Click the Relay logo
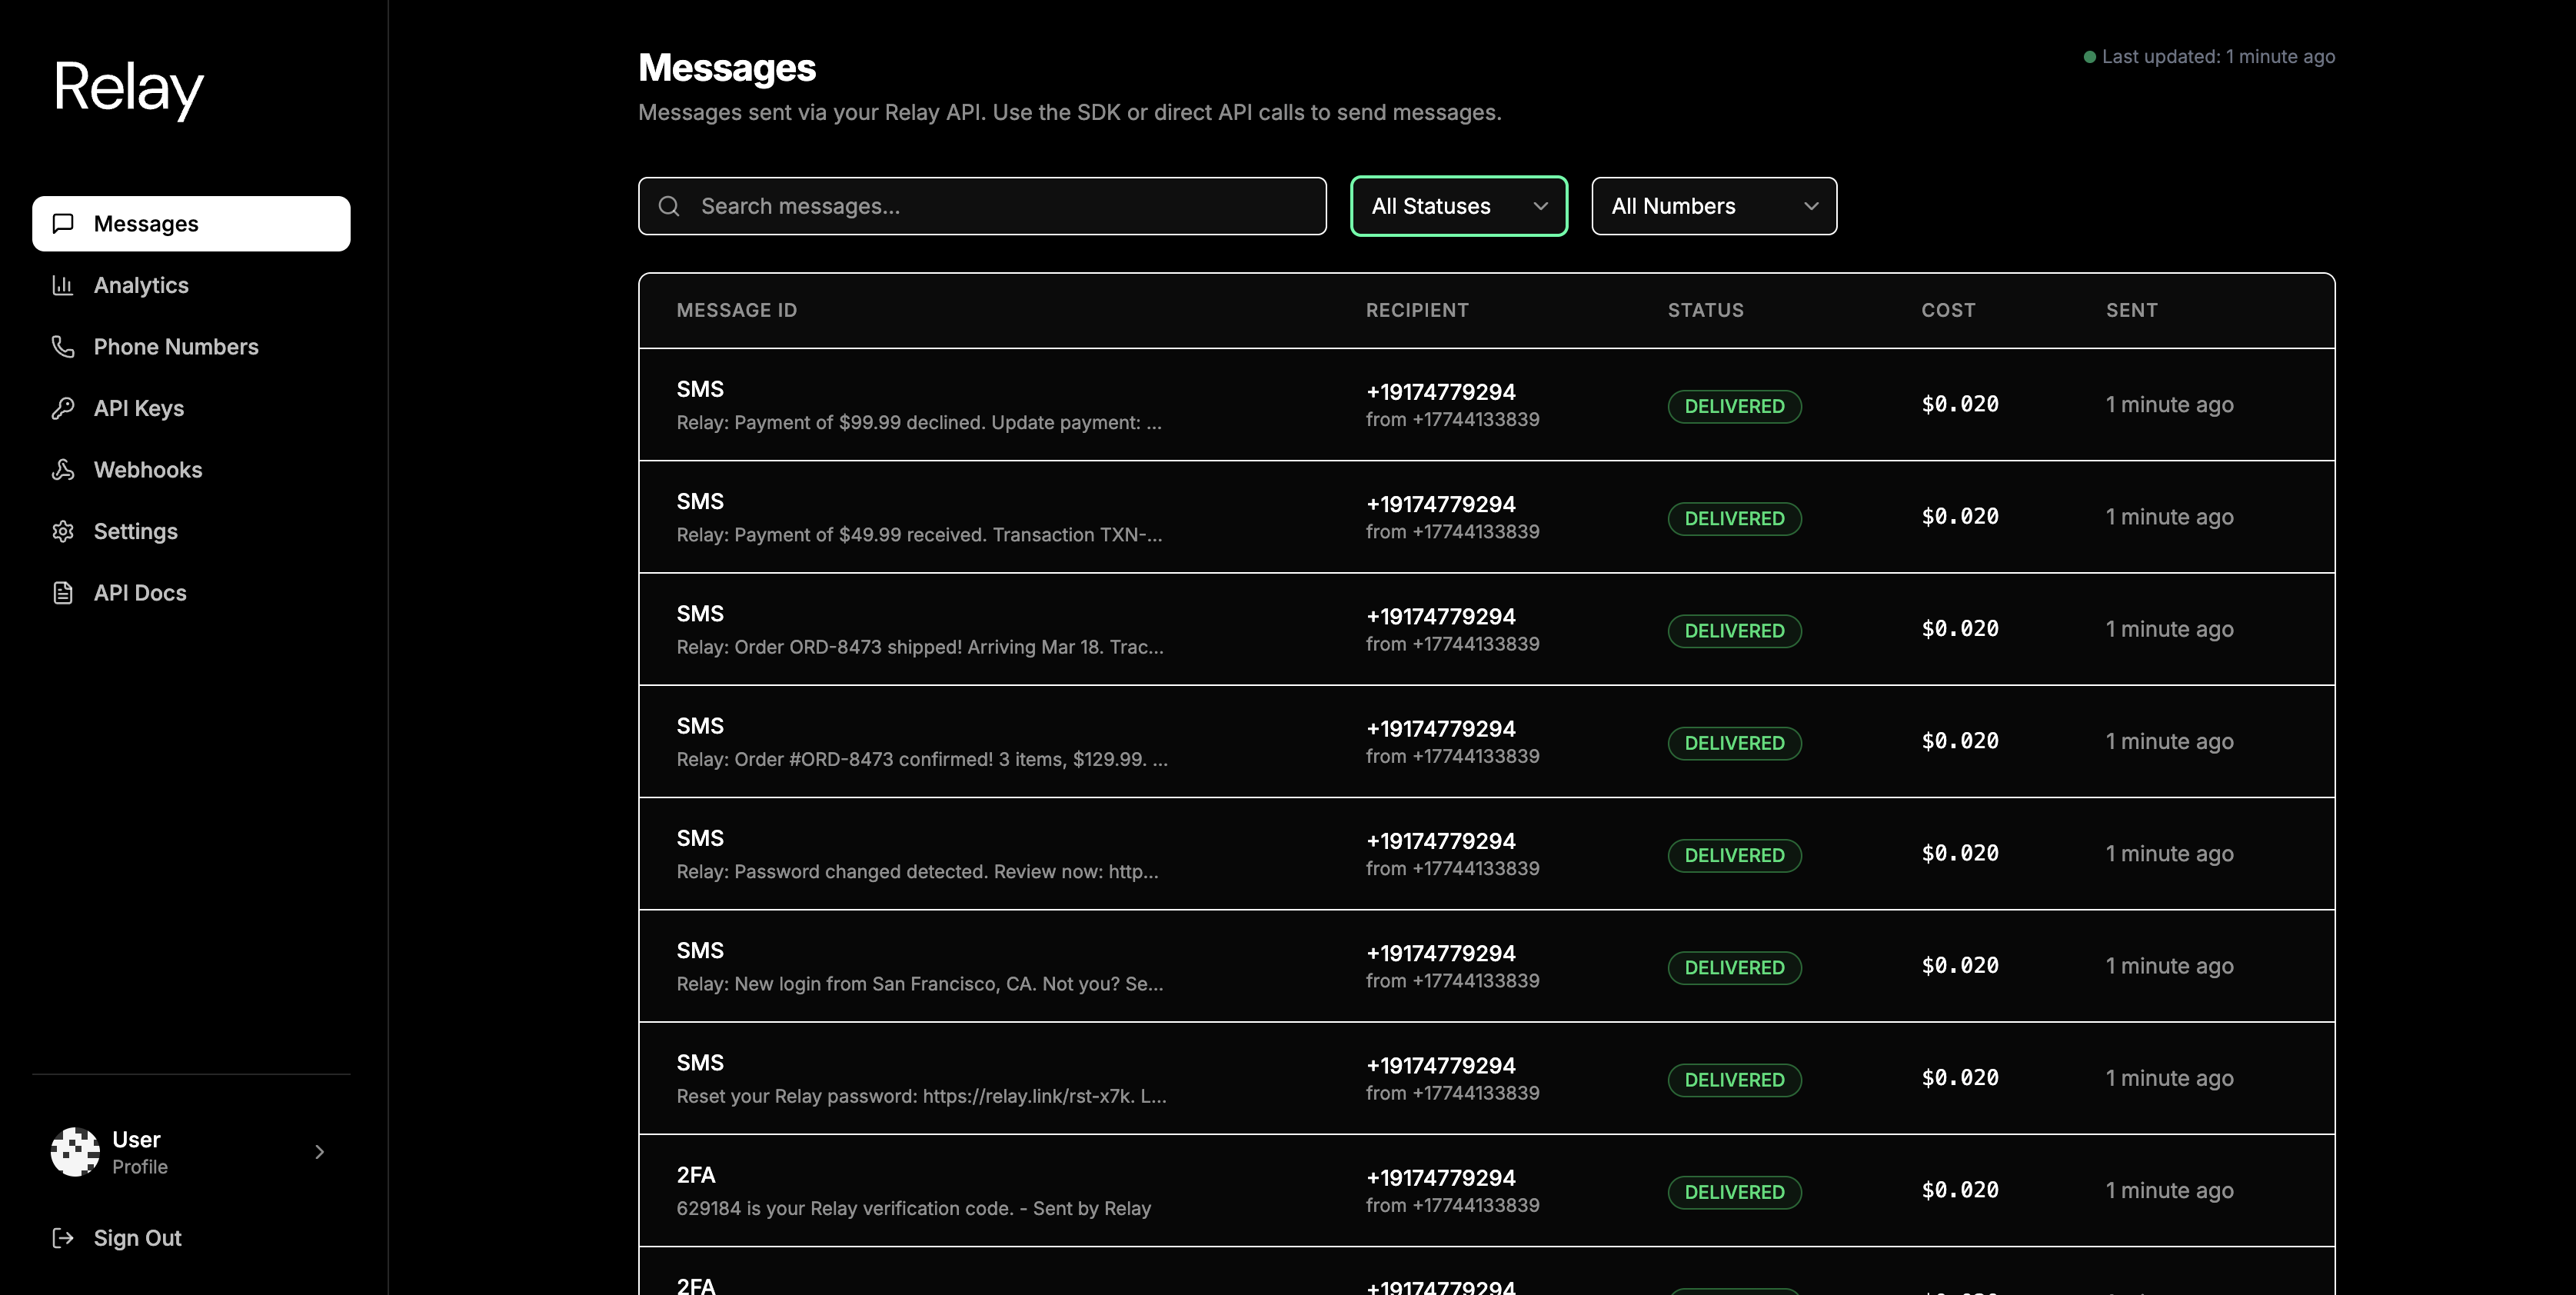The image size is (2576, 1295). 128,88
